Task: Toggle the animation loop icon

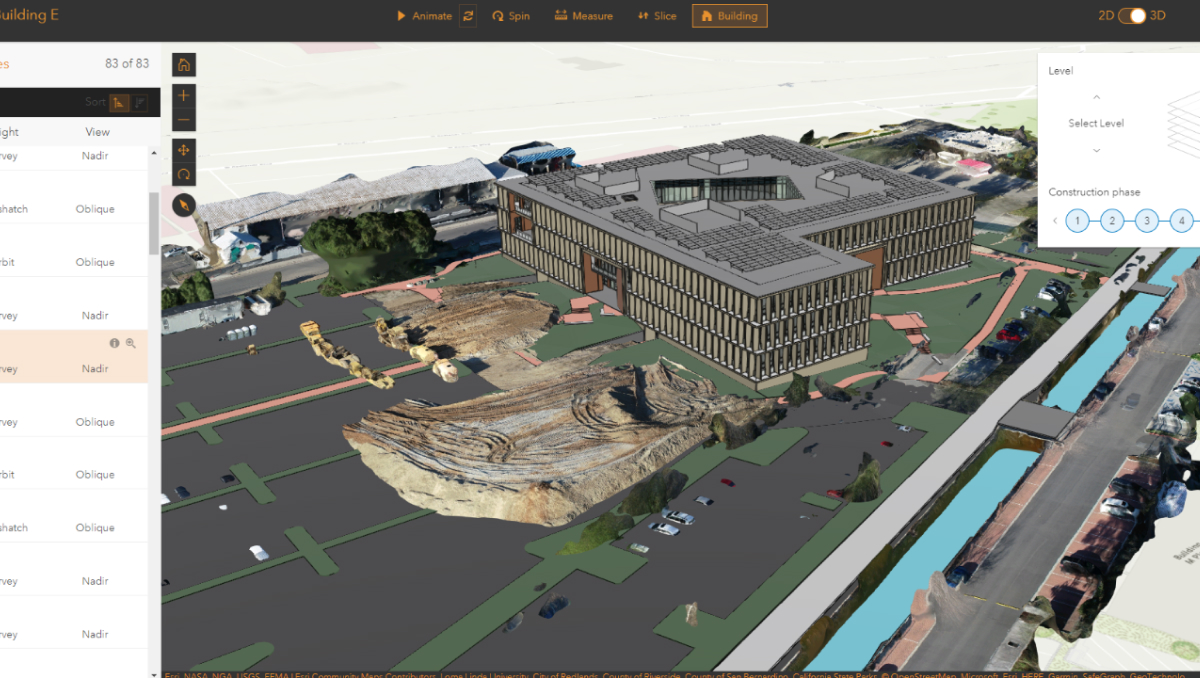Action: 468,16
